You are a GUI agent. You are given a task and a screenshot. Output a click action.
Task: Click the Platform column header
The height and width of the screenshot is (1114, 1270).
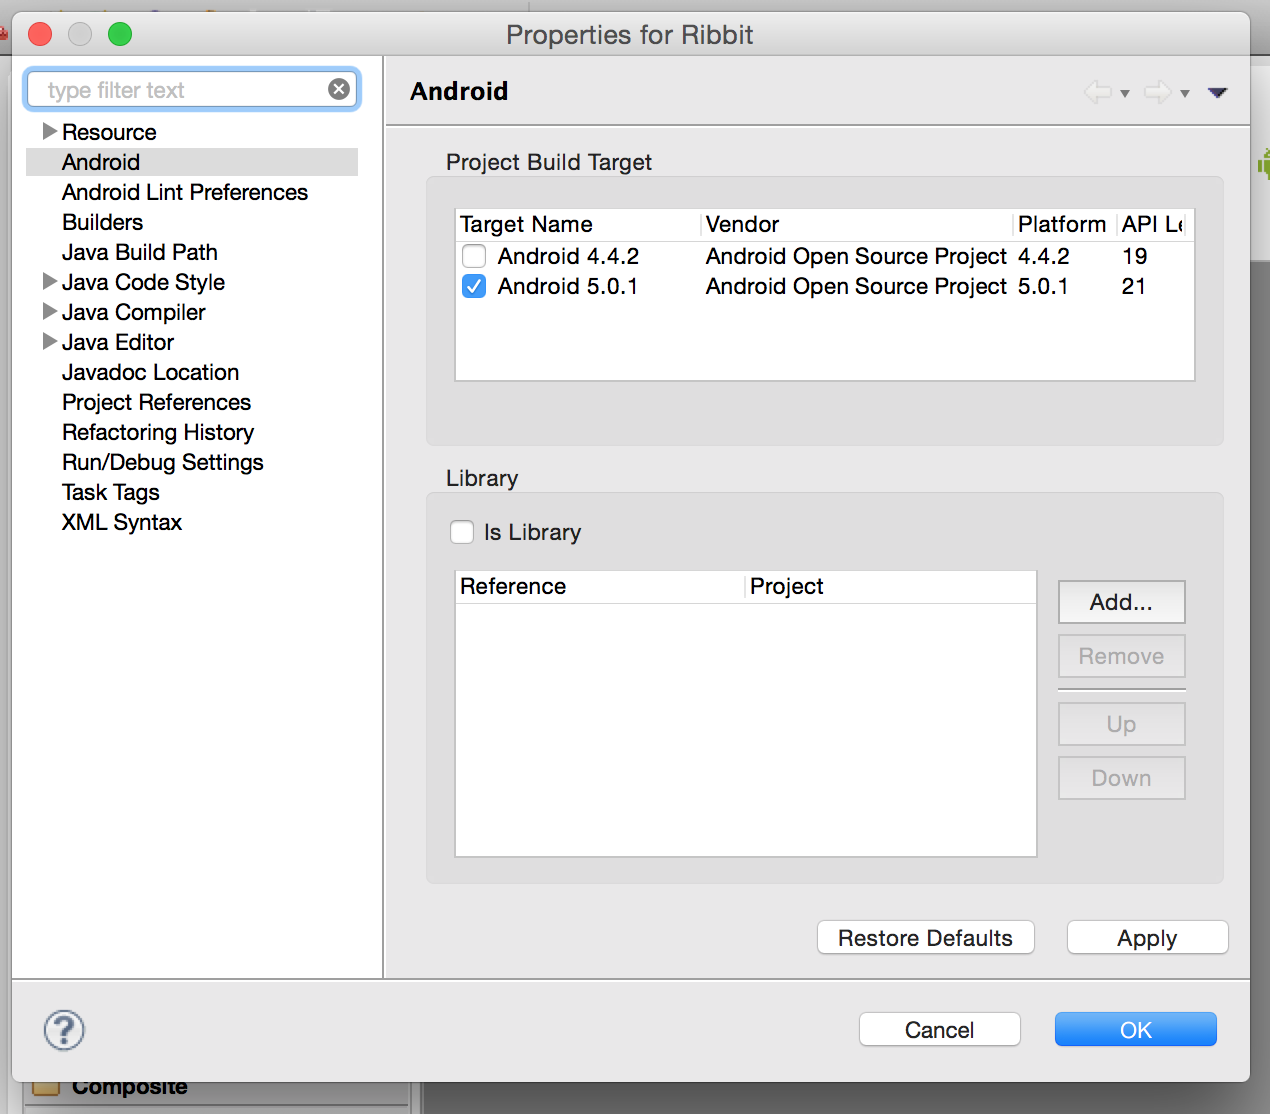click(1065, 225)
